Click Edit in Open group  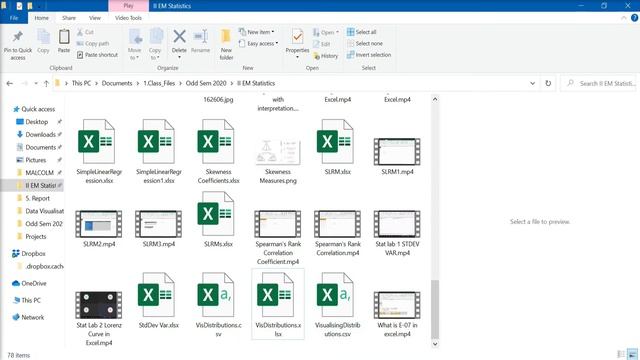[x=322, y=44]
